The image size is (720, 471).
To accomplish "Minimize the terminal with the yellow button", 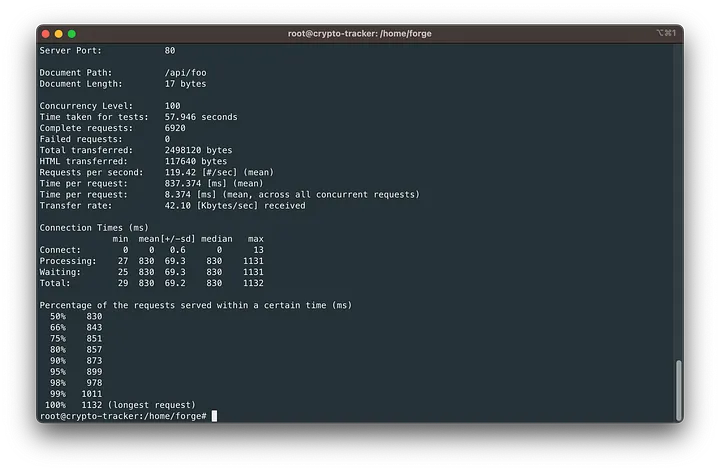I will [58, 34].
